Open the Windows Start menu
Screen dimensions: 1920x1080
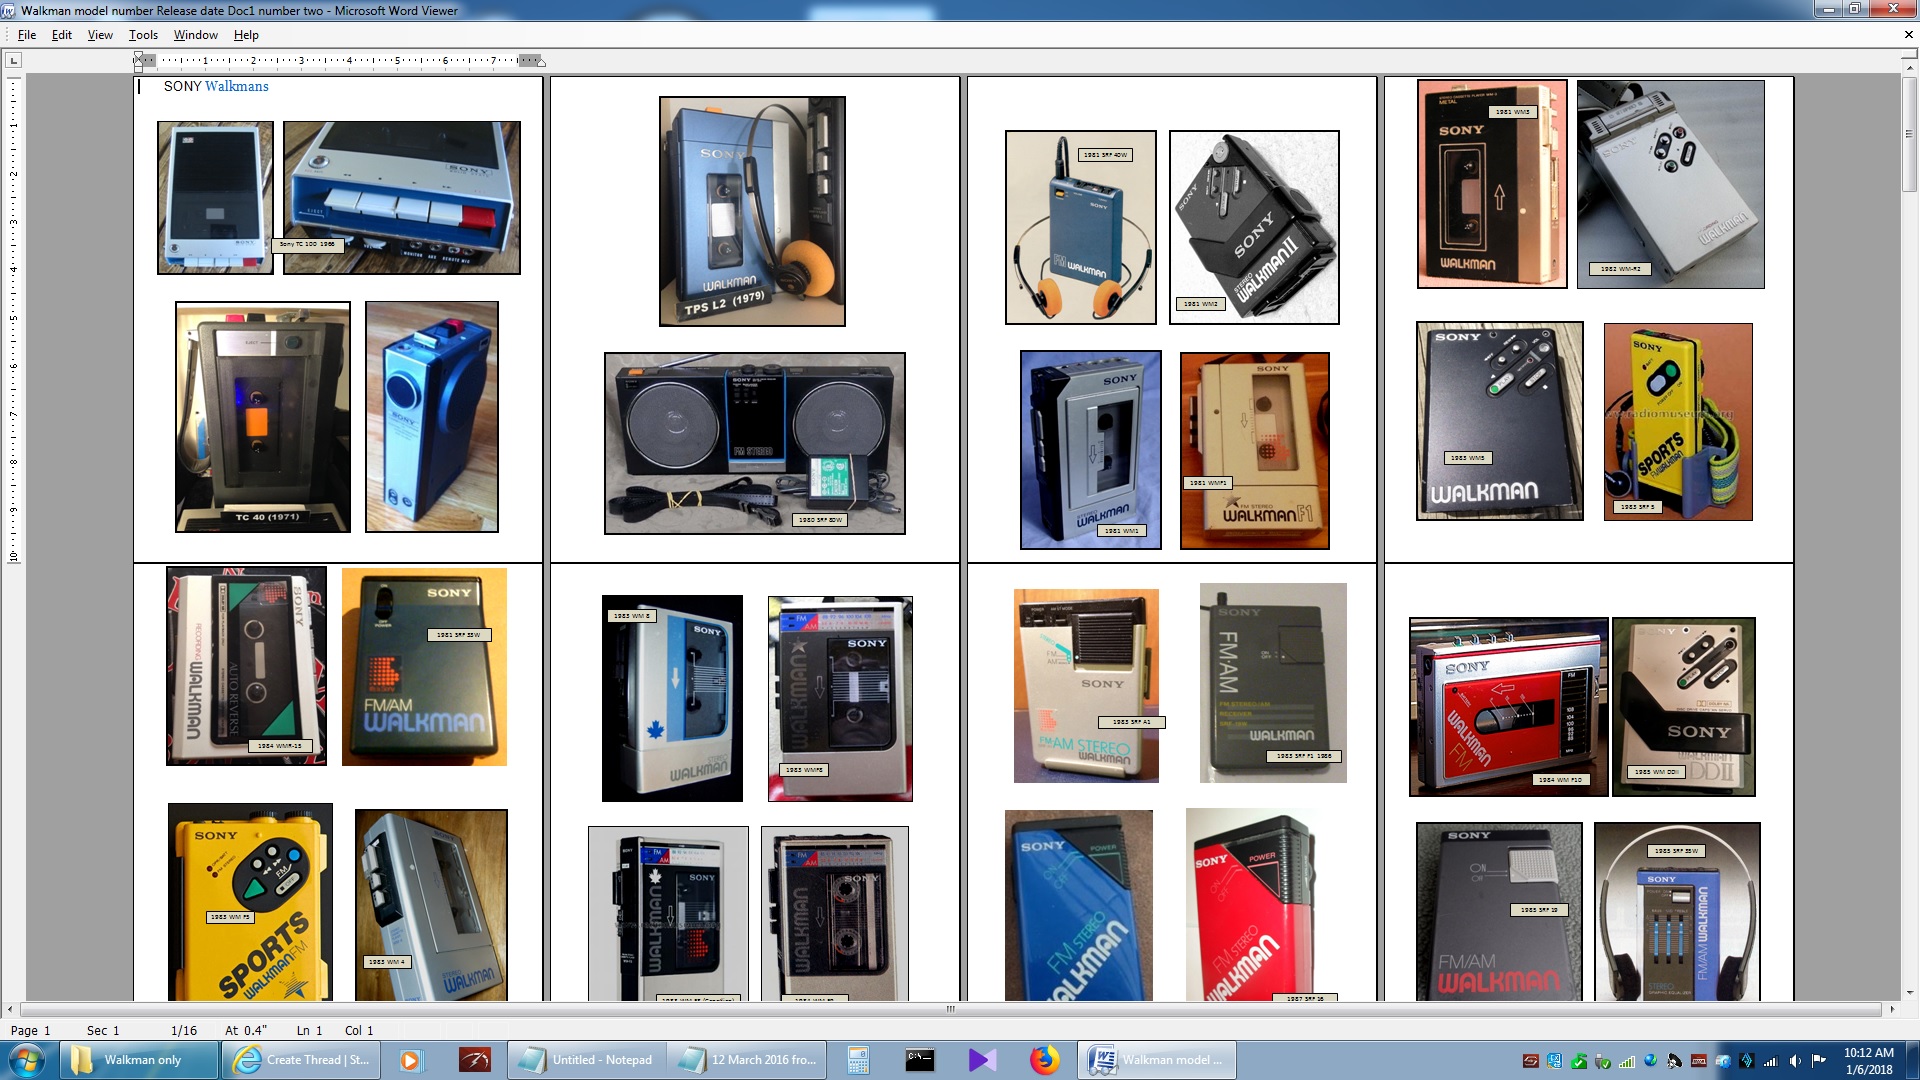point(27,1060)
